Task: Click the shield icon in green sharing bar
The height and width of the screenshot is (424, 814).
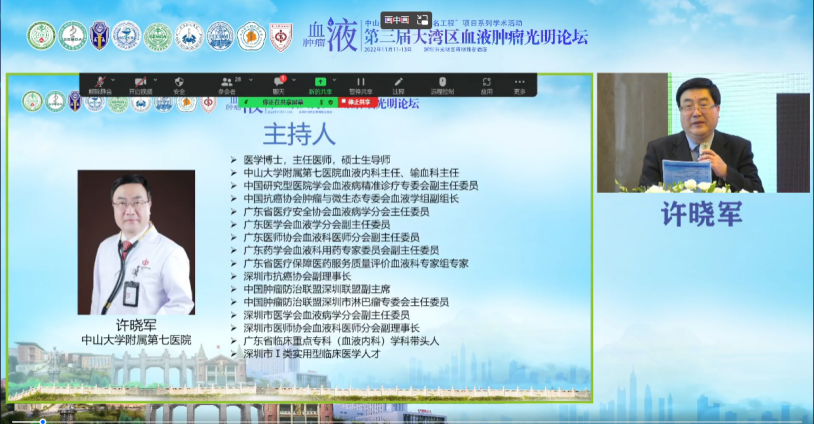Action: pos(331,103)
